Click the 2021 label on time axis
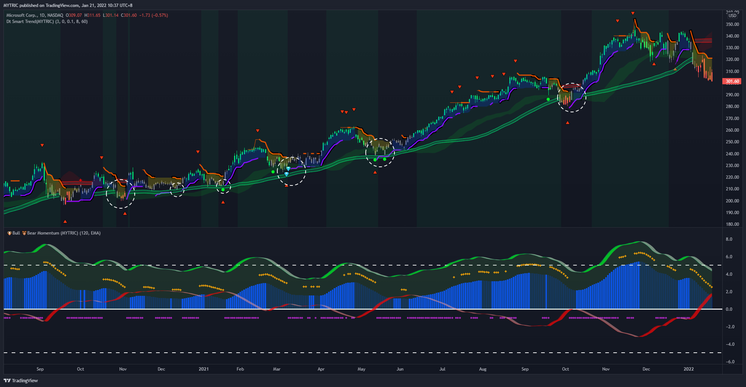Viewport: 746px width, 387px height. 204,369
